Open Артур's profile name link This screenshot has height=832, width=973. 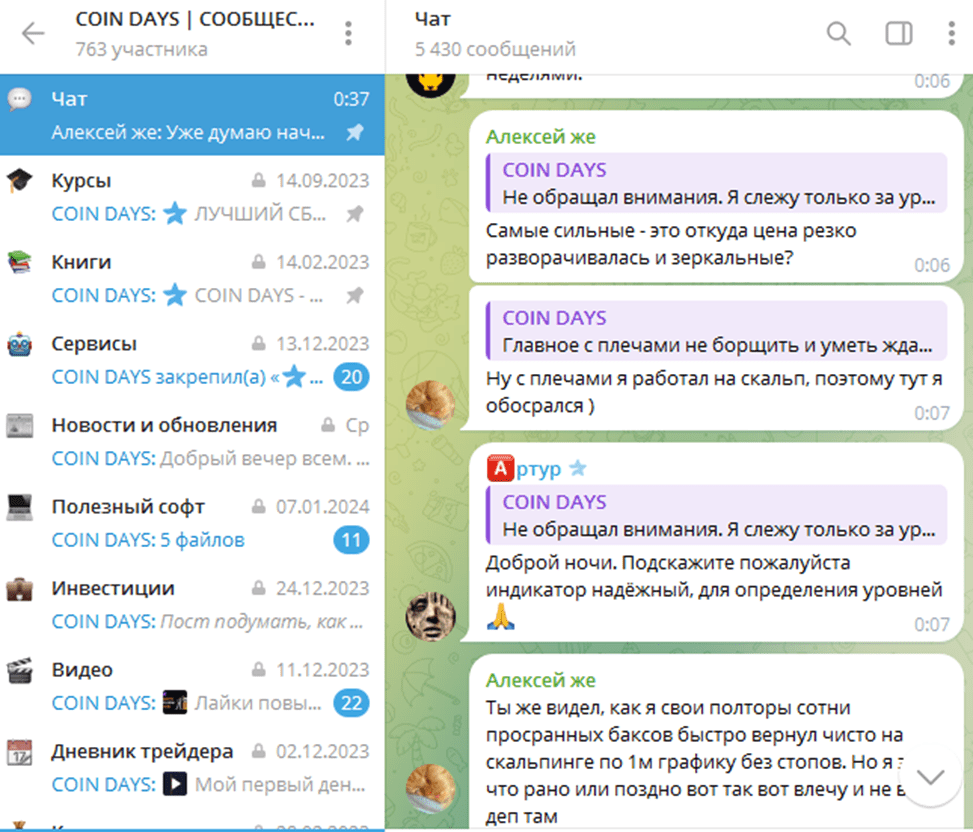(539, 469)
